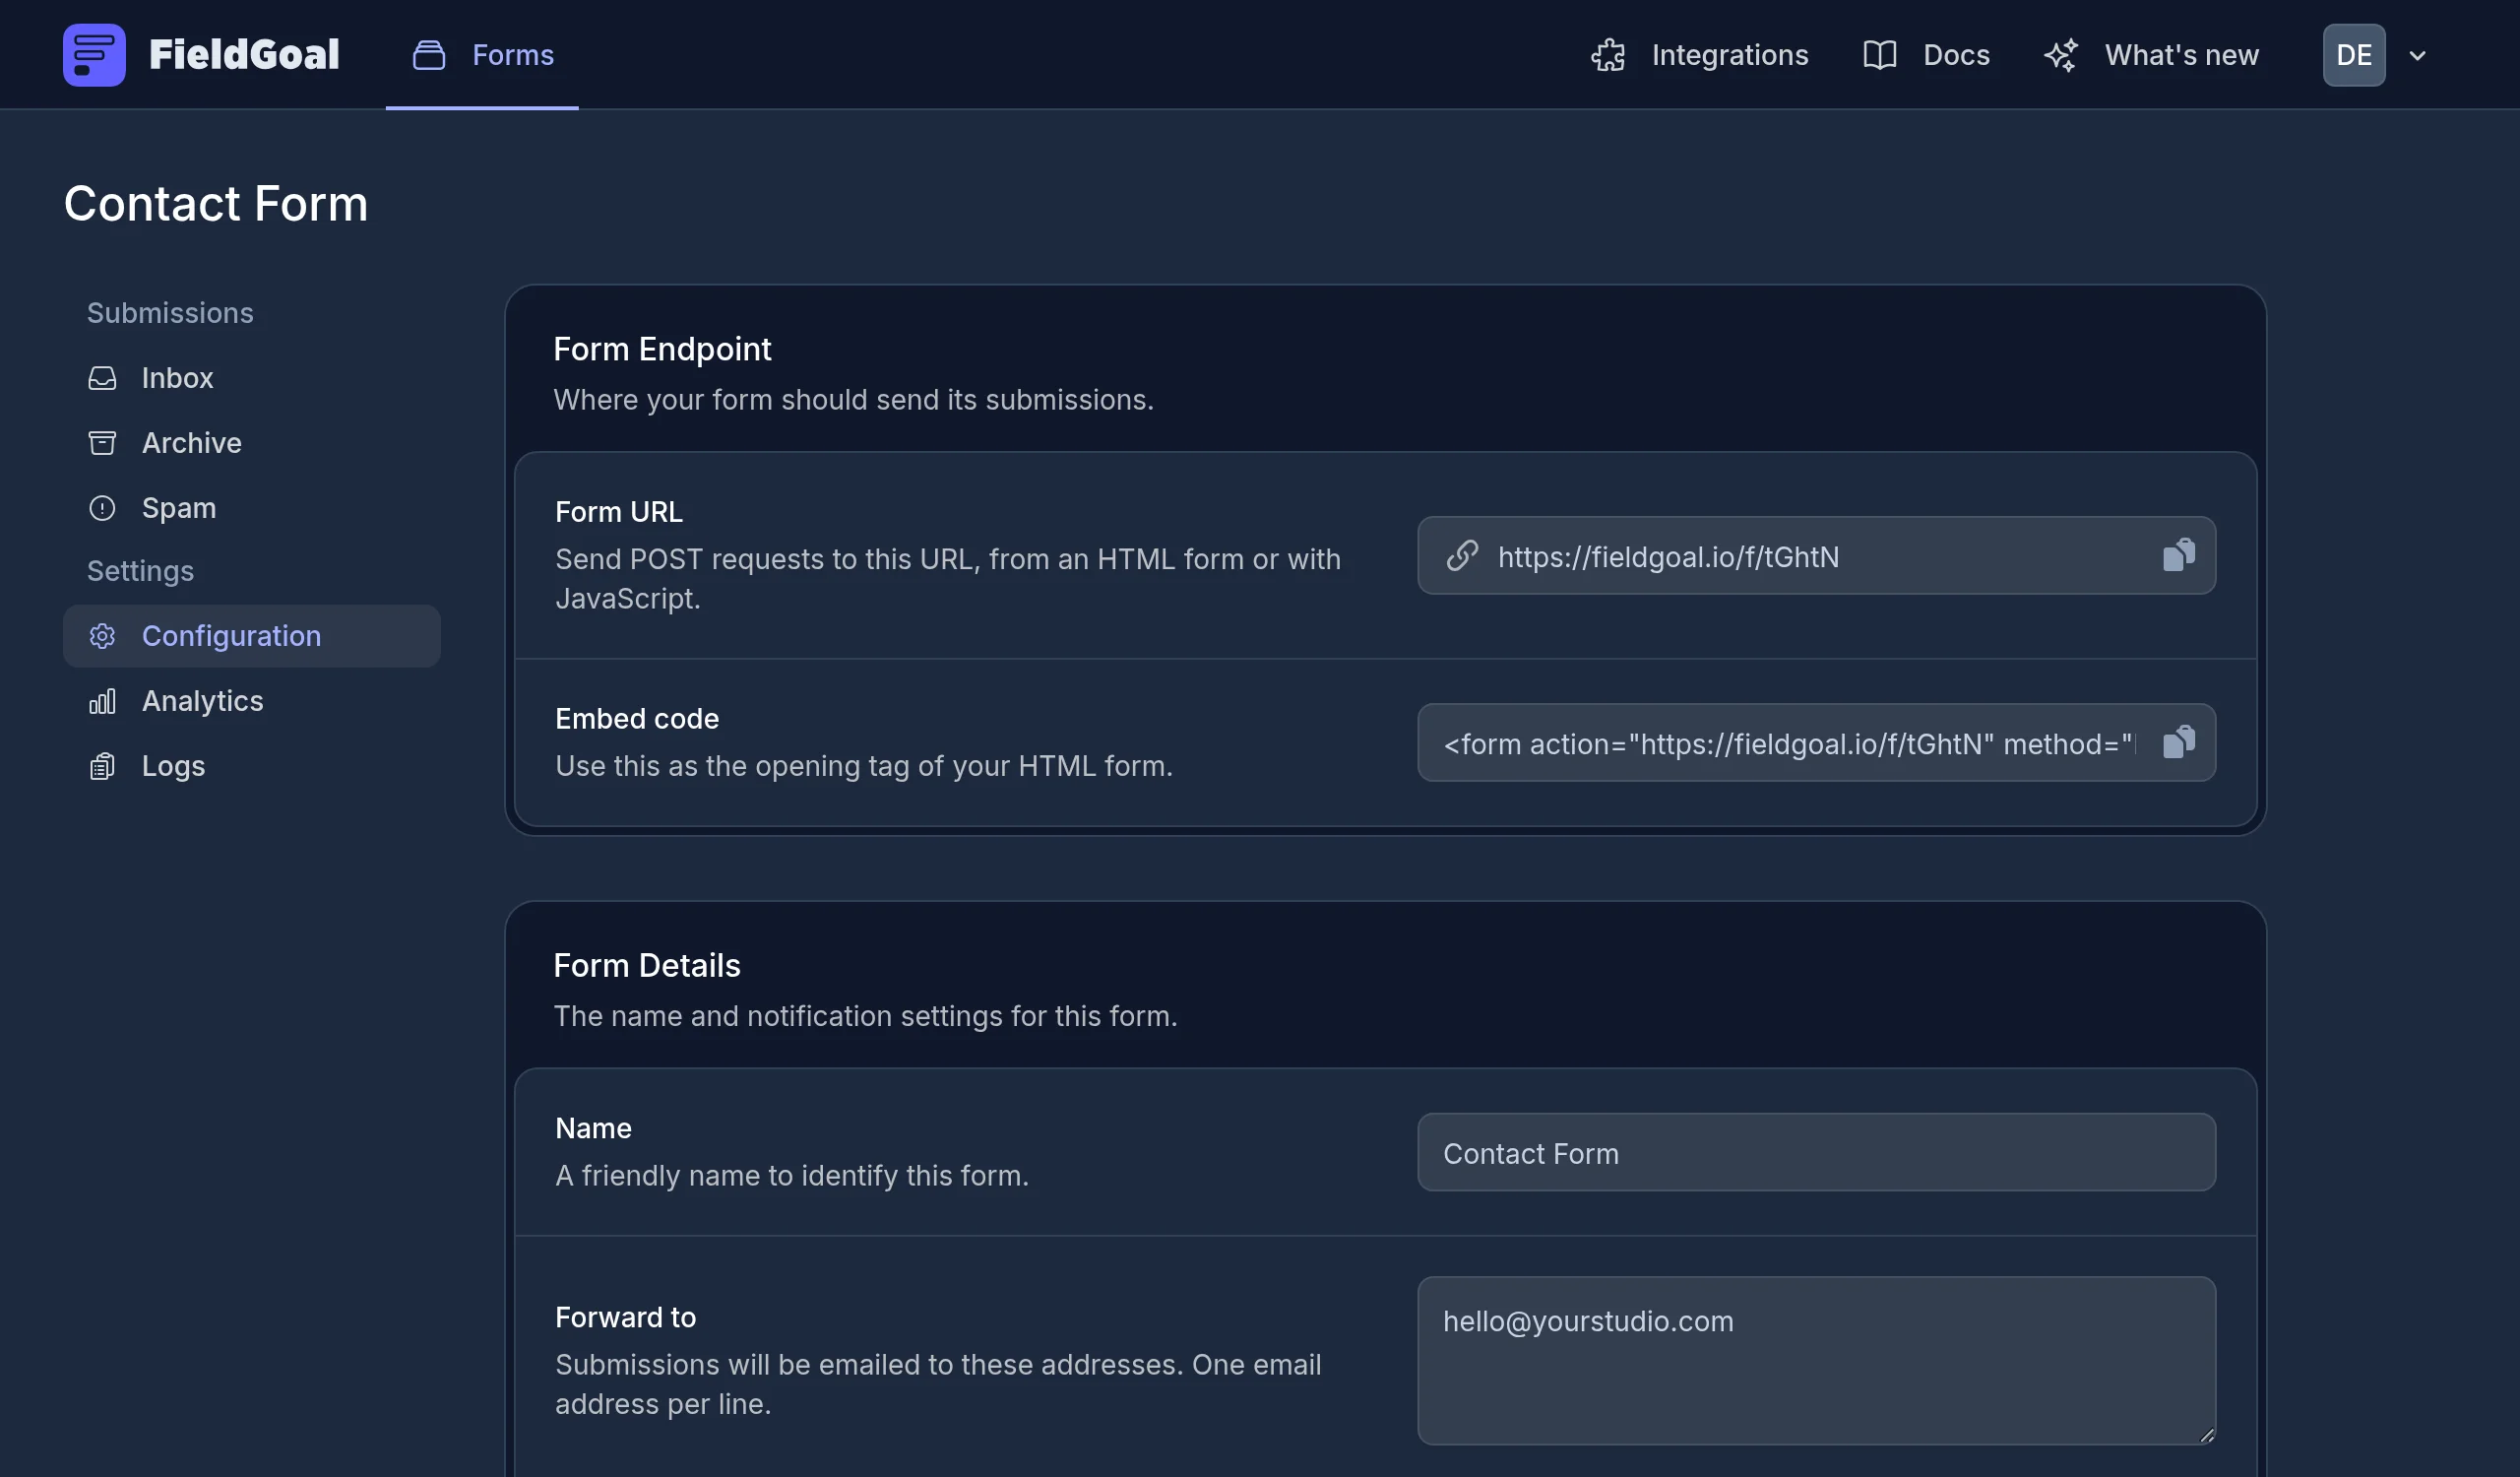Open the Analytics page
This screenshot has width=2520, height=1477.
252,701
